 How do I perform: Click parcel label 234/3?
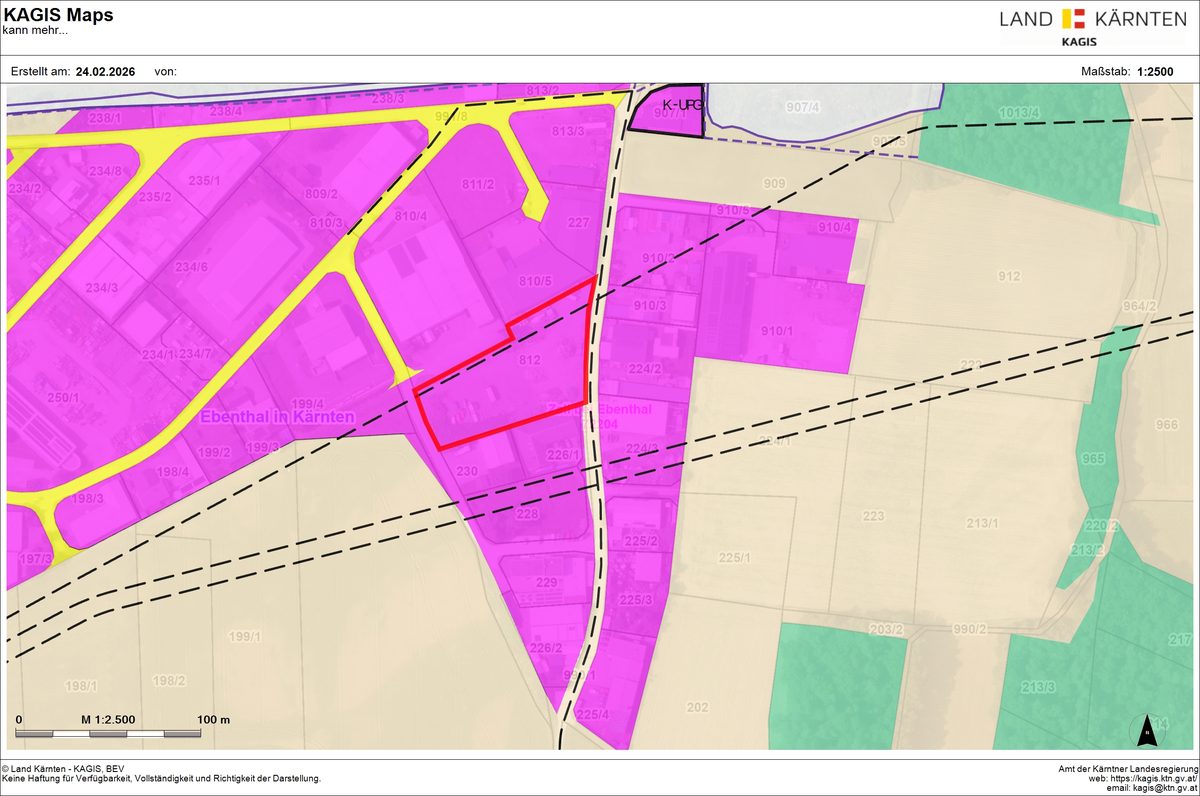pyautogui.click(x=101, y=288)
